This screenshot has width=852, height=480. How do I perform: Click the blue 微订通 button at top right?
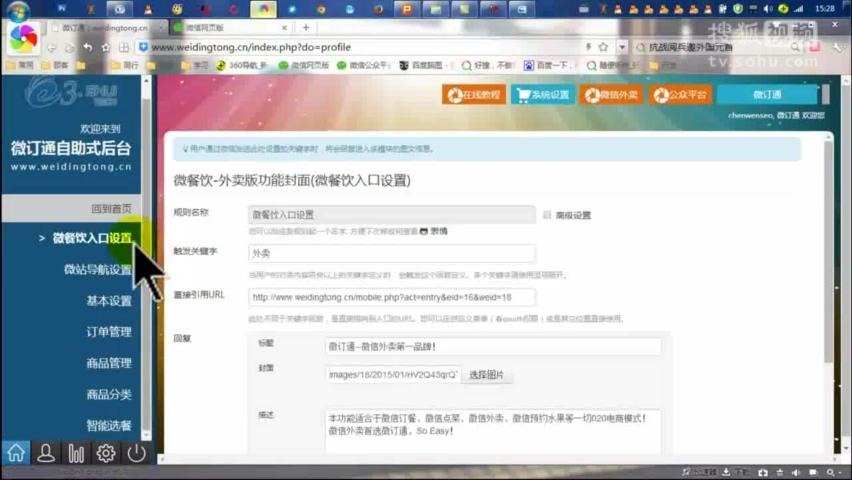(x=767, y=95)
